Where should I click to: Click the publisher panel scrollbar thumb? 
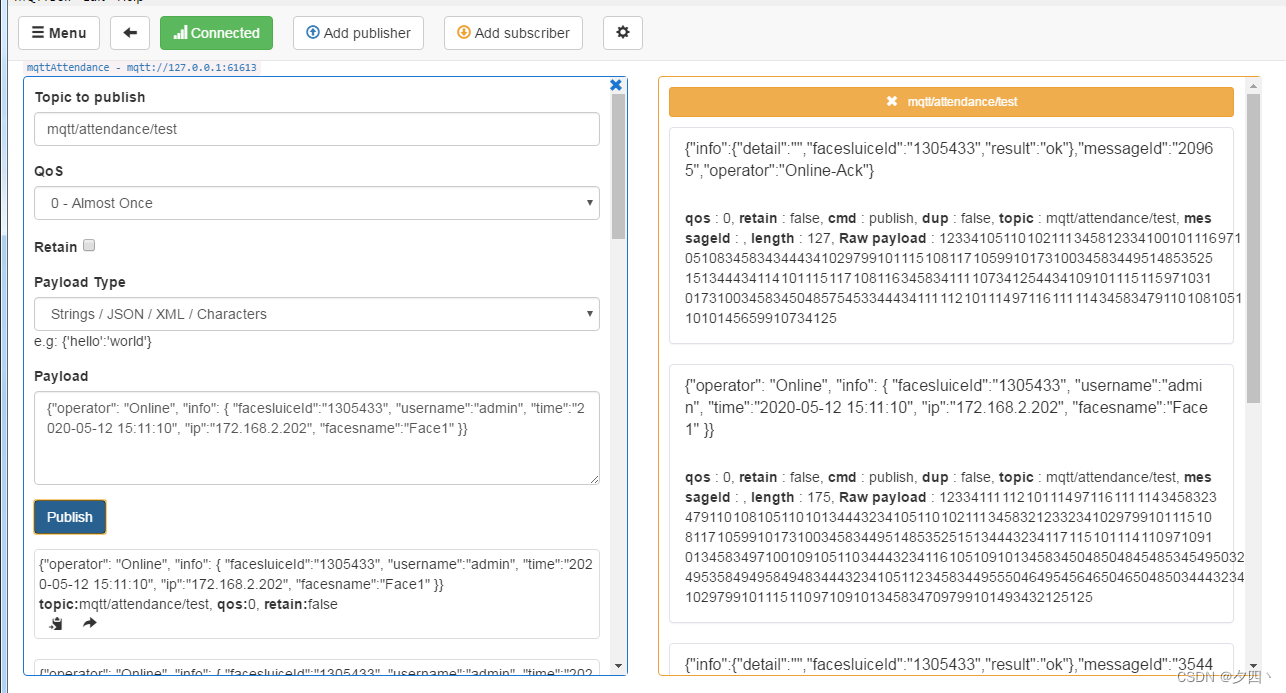(618, 166)
